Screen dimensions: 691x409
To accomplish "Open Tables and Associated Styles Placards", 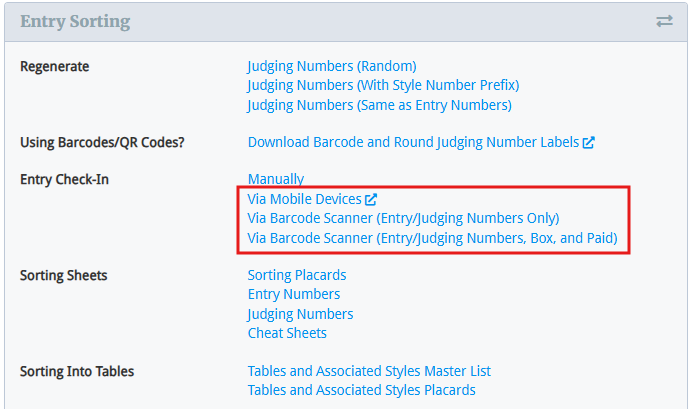I will (361, 390).
